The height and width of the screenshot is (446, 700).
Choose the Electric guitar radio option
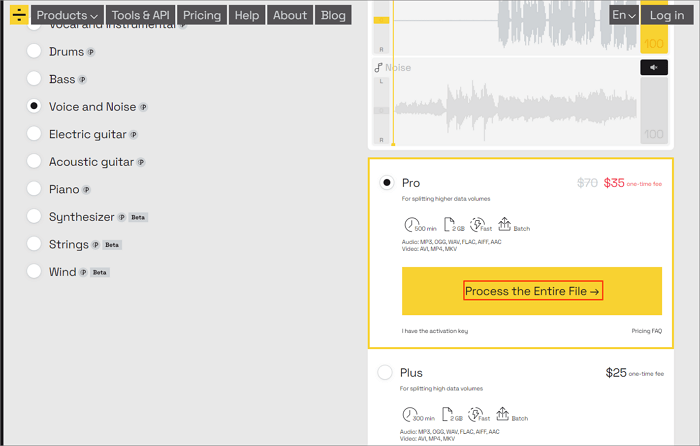(x=34, y=133)
